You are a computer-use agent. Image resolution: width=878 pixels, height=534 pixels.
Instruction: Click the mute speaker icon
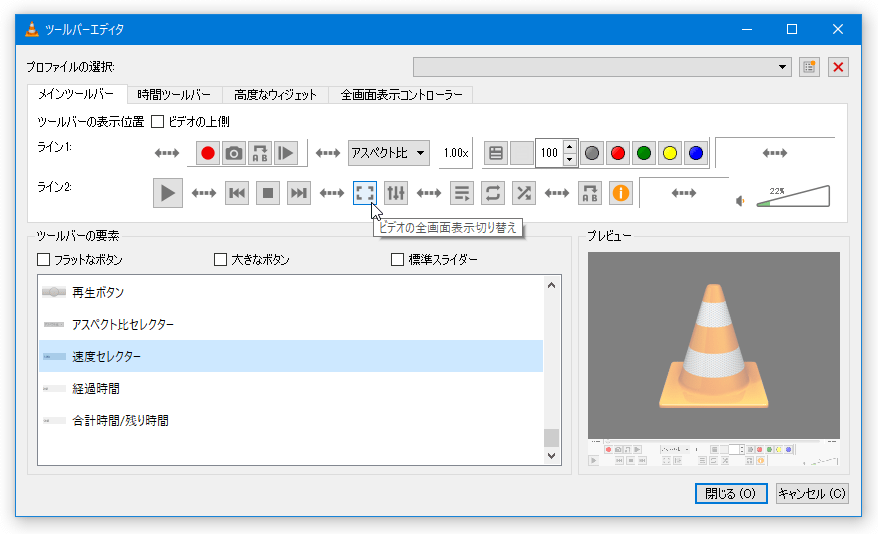pos(740,201)
